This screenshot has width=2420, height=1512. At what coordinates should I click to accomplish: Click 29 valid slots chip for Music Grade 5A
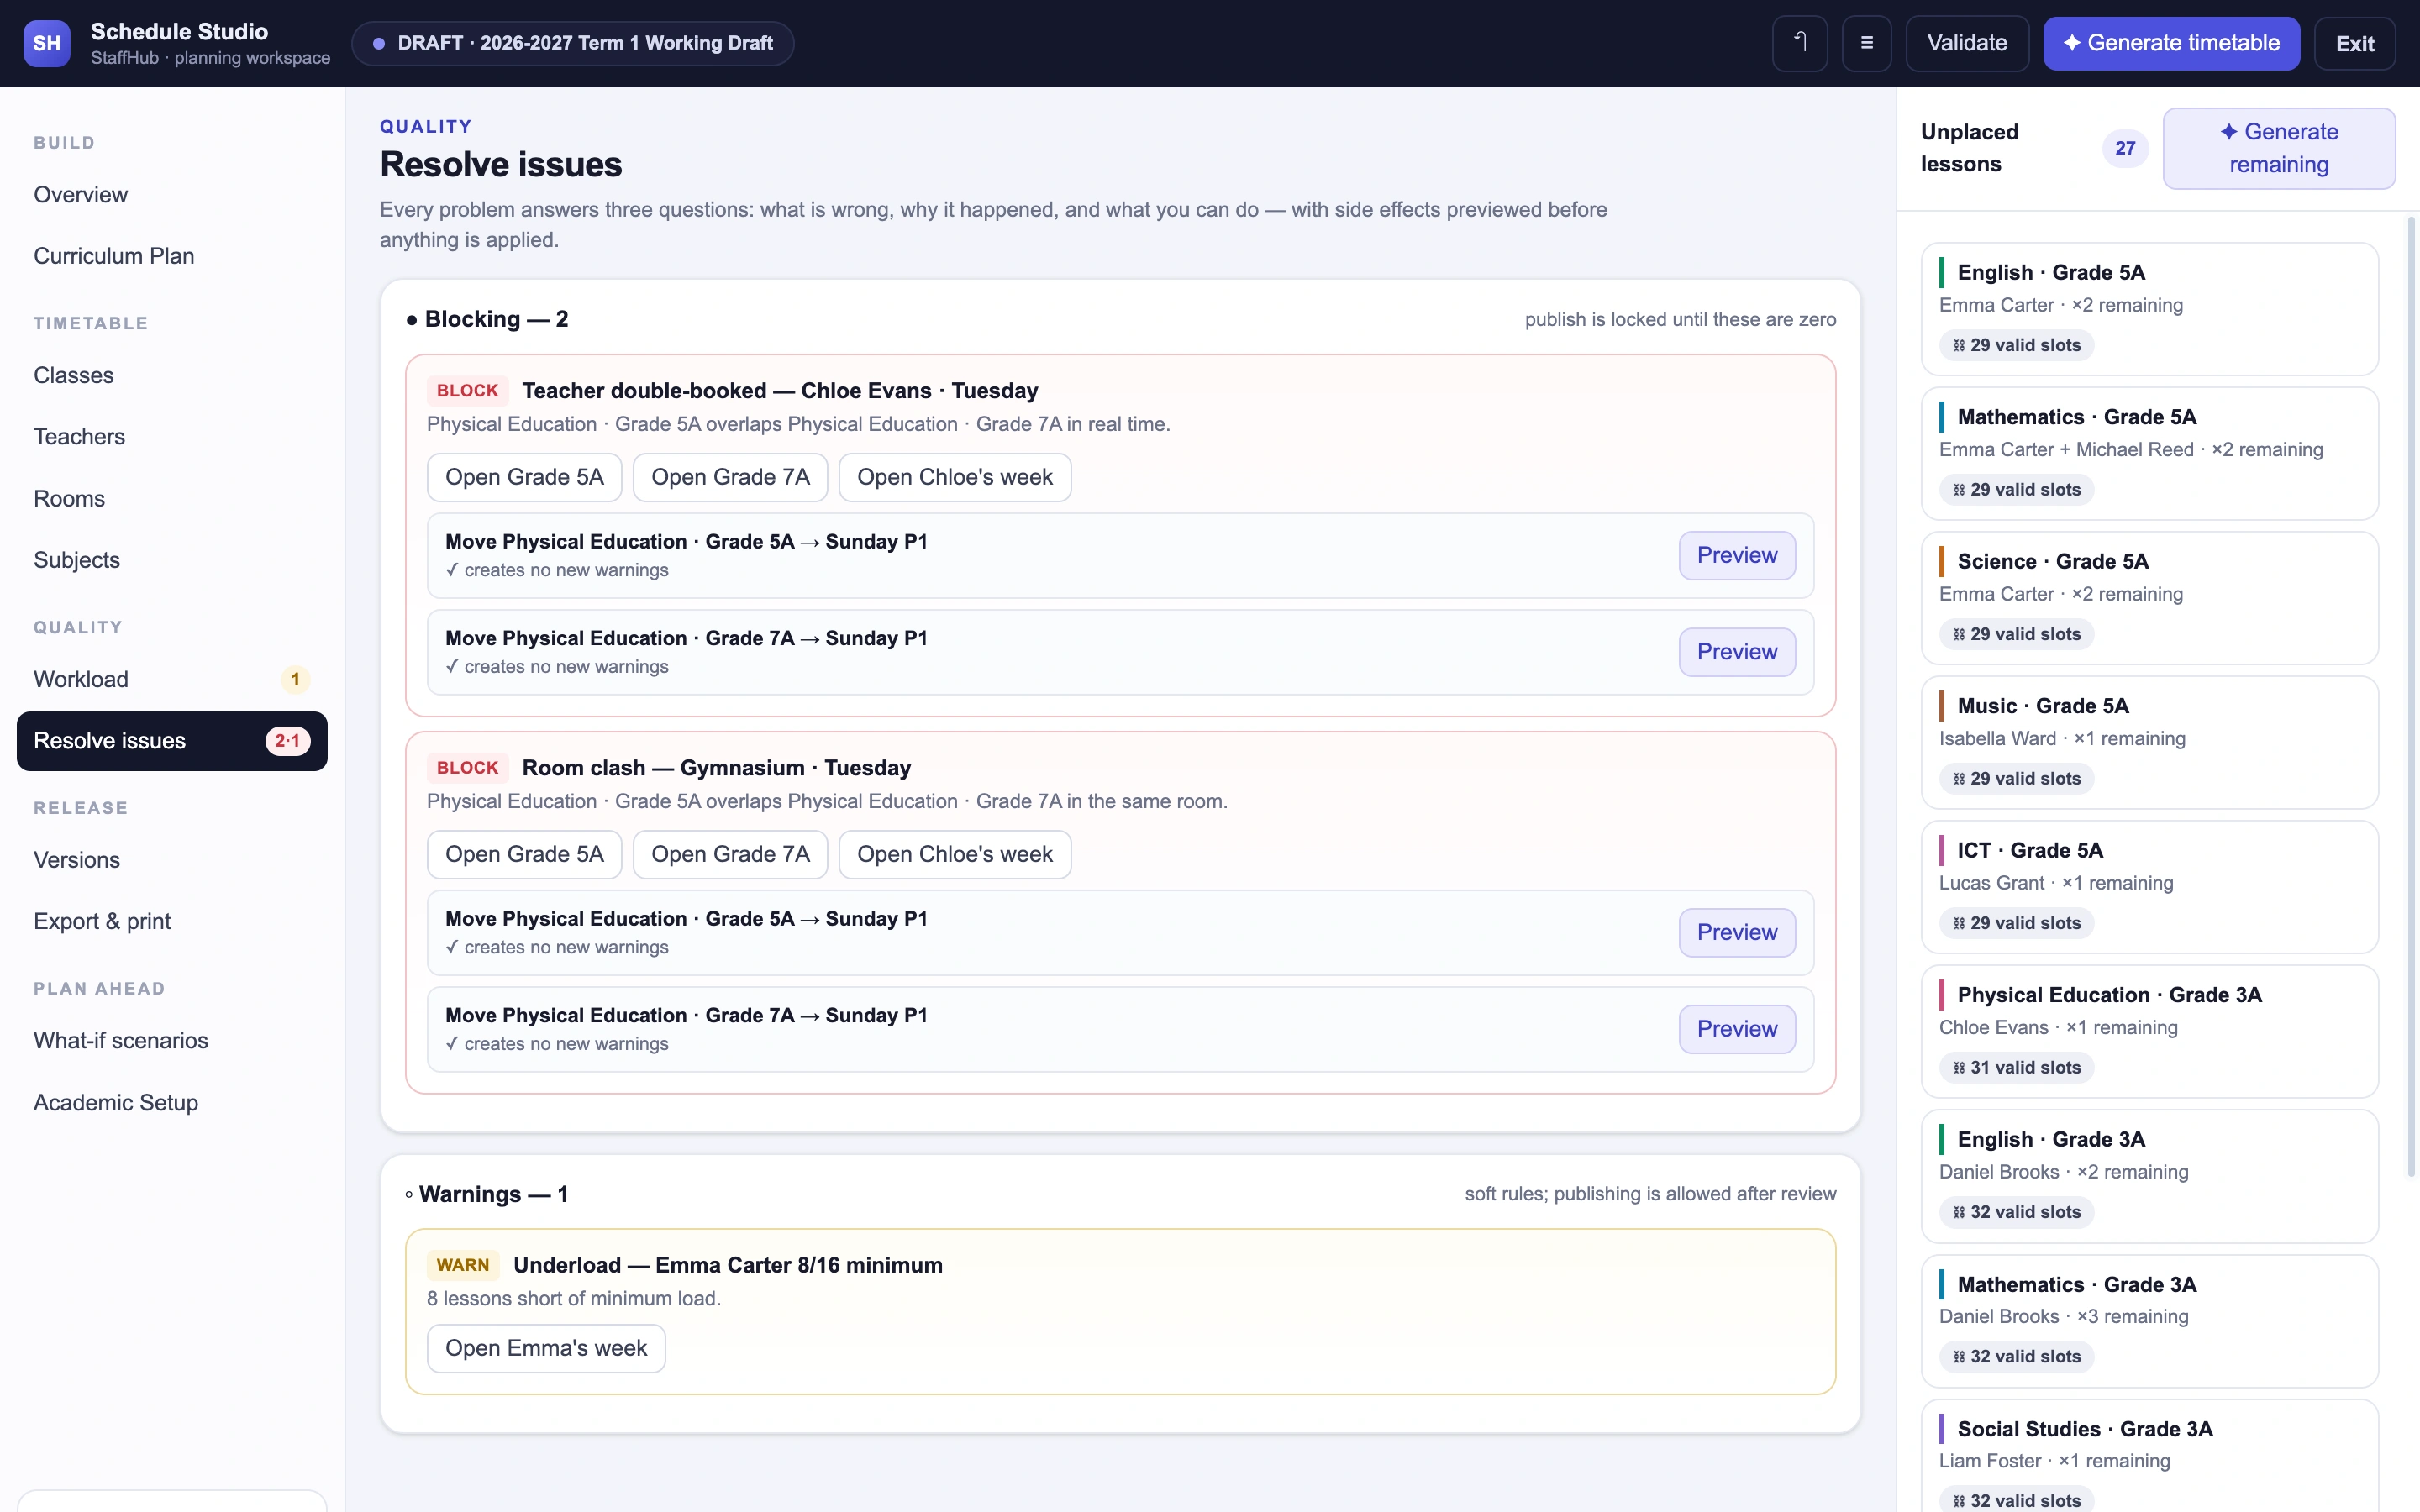(2016, 779)
